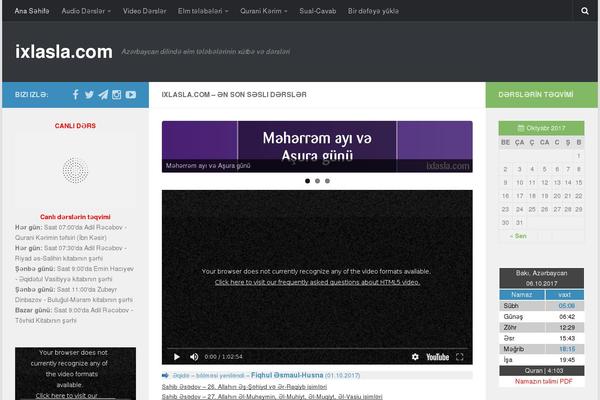Select the first slider dot

pyautogui.click(x=307, y=181)
